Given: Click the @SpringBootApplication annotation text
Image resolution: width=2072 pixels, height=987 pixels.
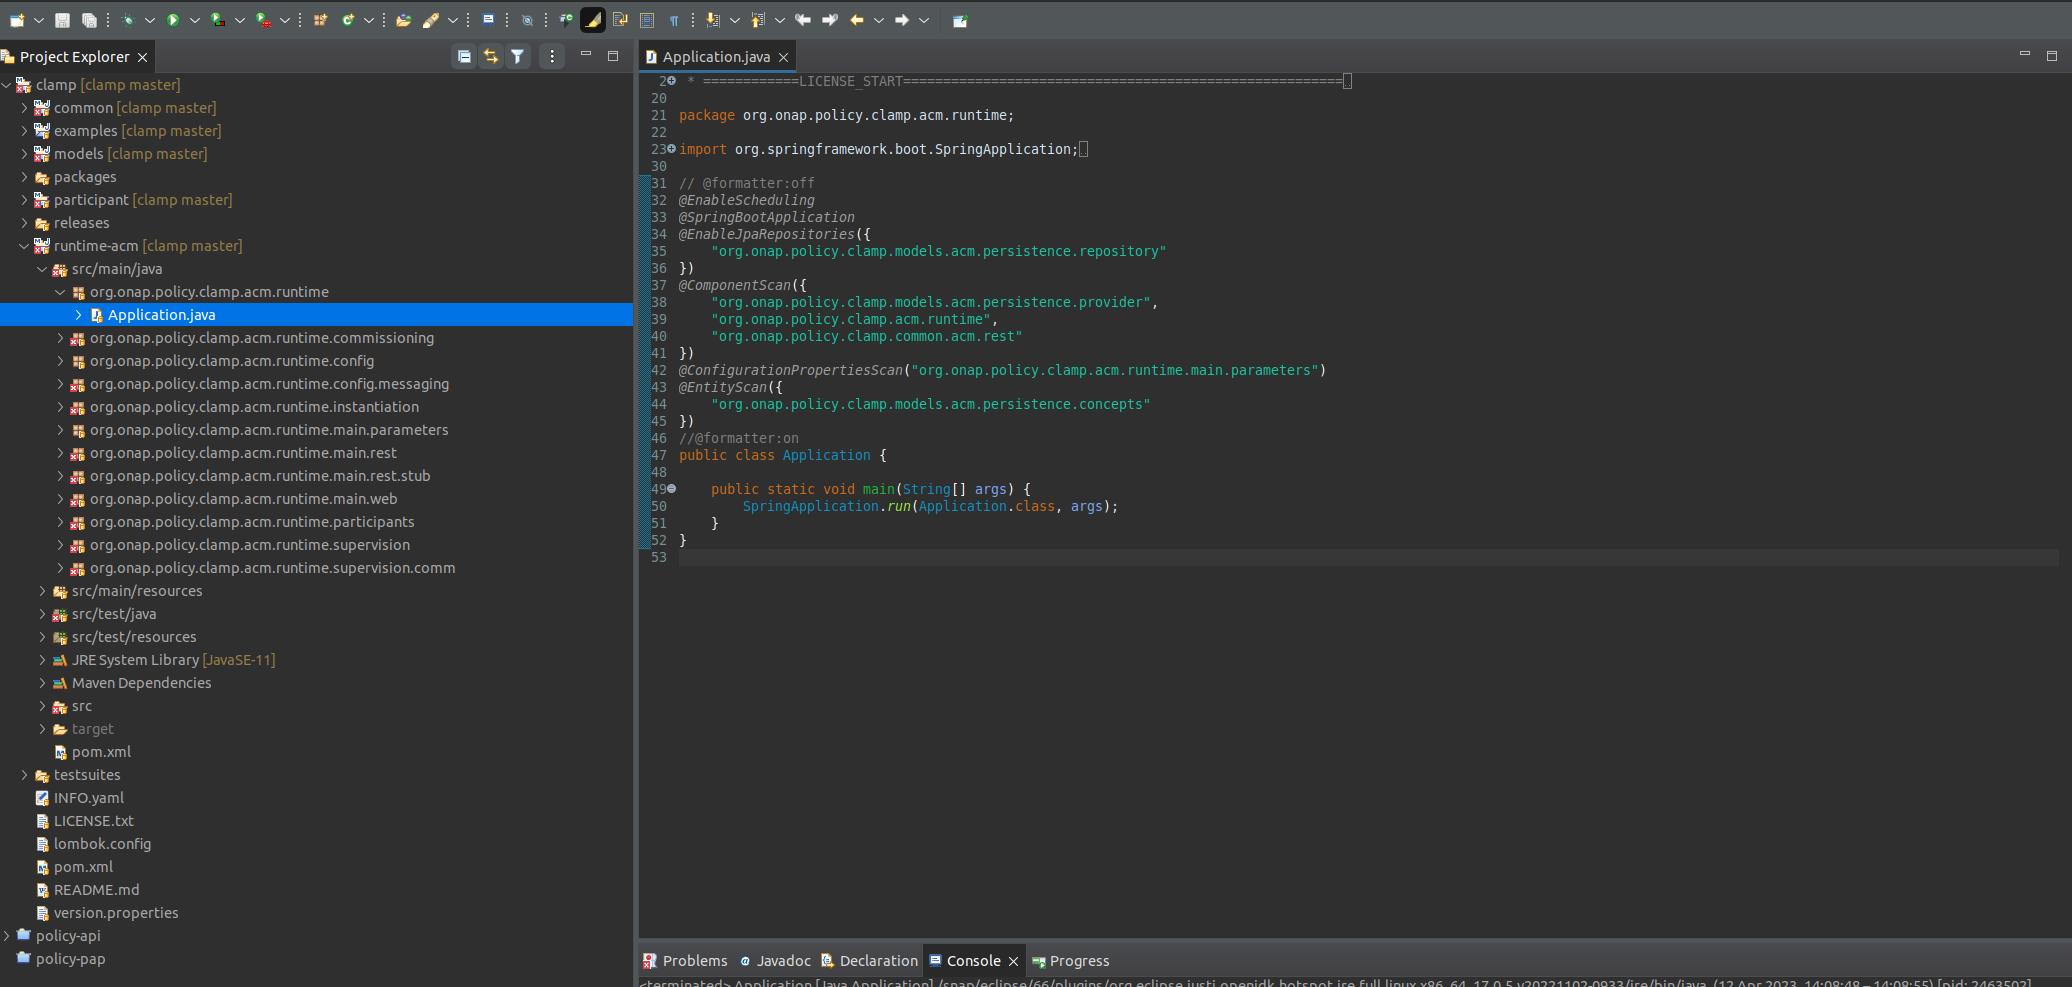Looking at the screenshot, I should point(767,217).
